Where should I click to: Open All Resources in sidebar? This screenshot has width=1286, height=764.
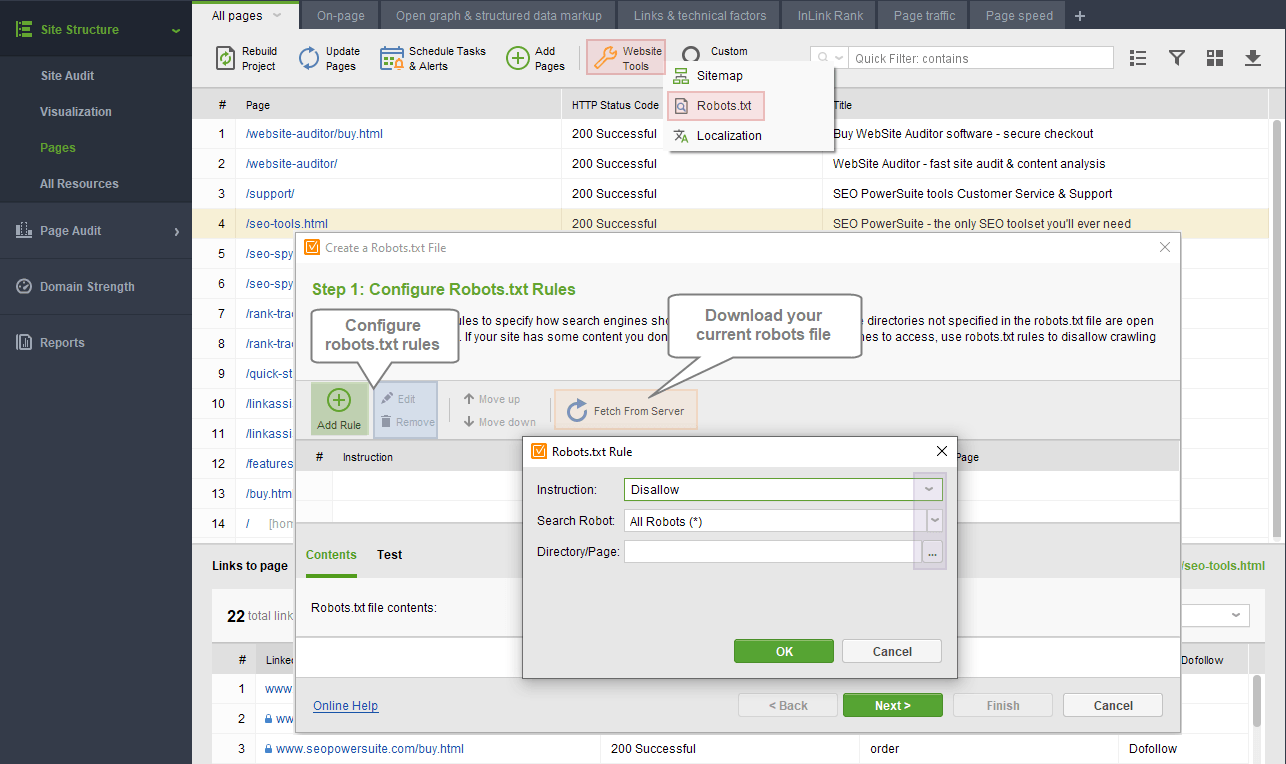79,184
